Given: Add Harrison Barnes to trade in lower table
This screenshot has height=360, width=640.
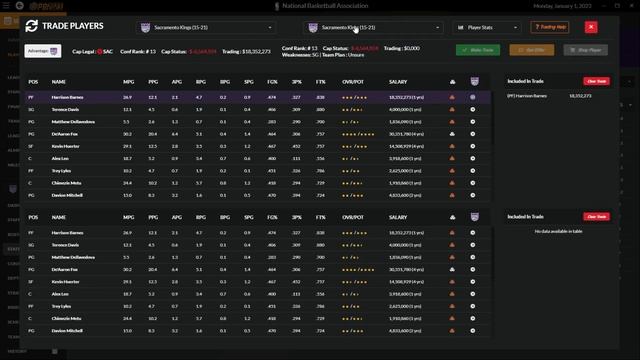Looking at the screenshot, I should (x=473, y=233).
